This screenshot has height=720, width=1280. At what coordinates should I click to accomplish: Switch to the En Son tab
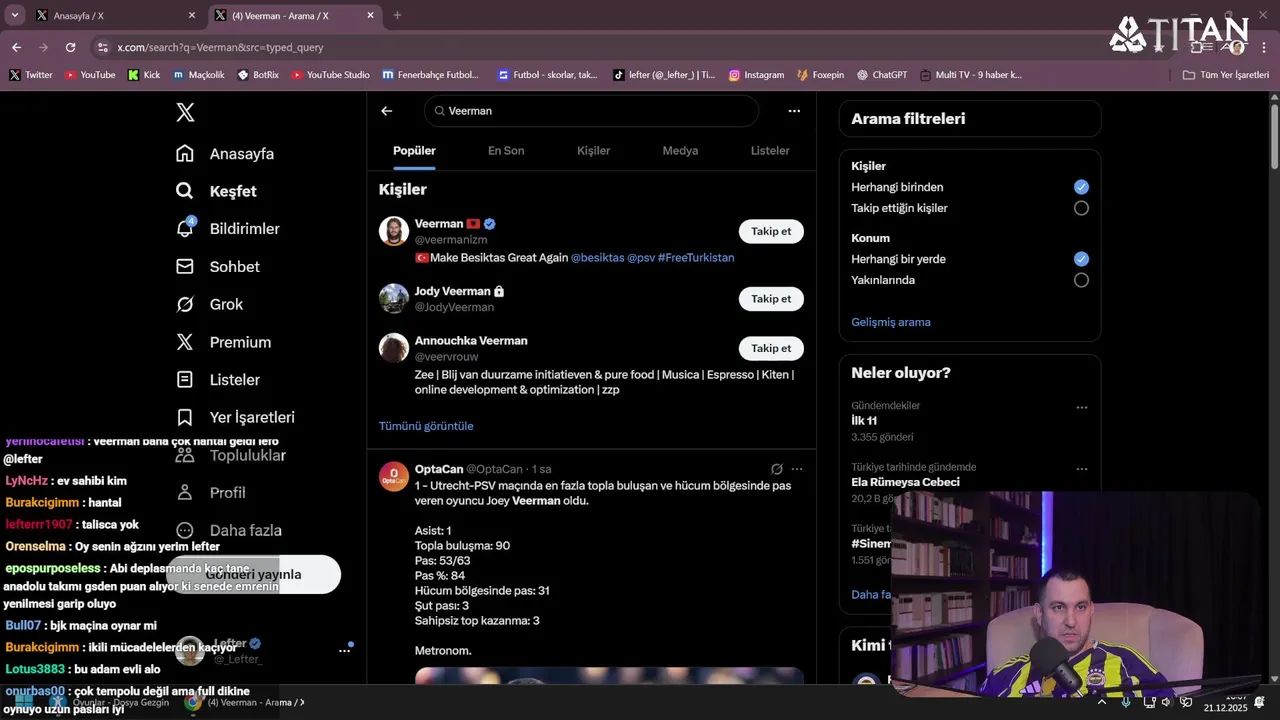coord(506,151)
